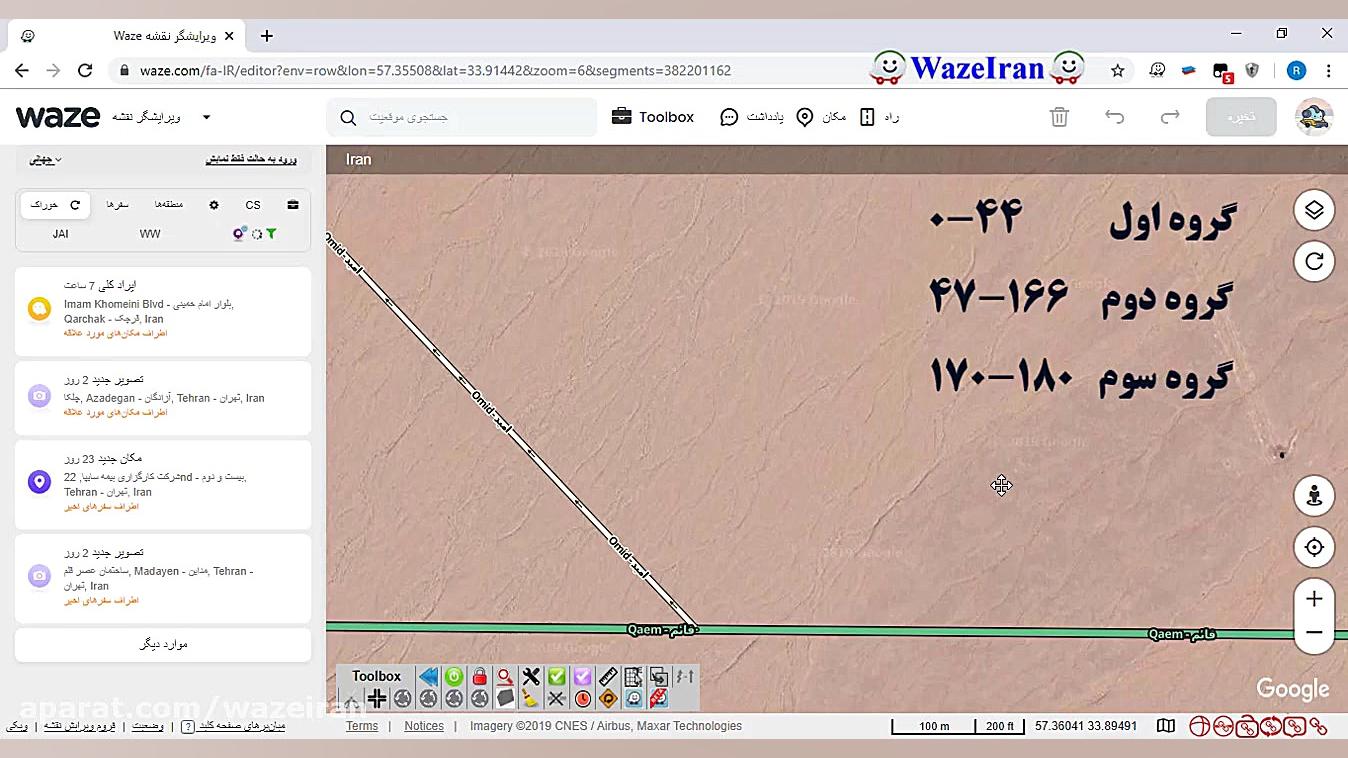Image resolution: width=1348 pixels, height=758 pixels.
Task: Select the red padlock Toolbox icon
Action: pos(480,677)
